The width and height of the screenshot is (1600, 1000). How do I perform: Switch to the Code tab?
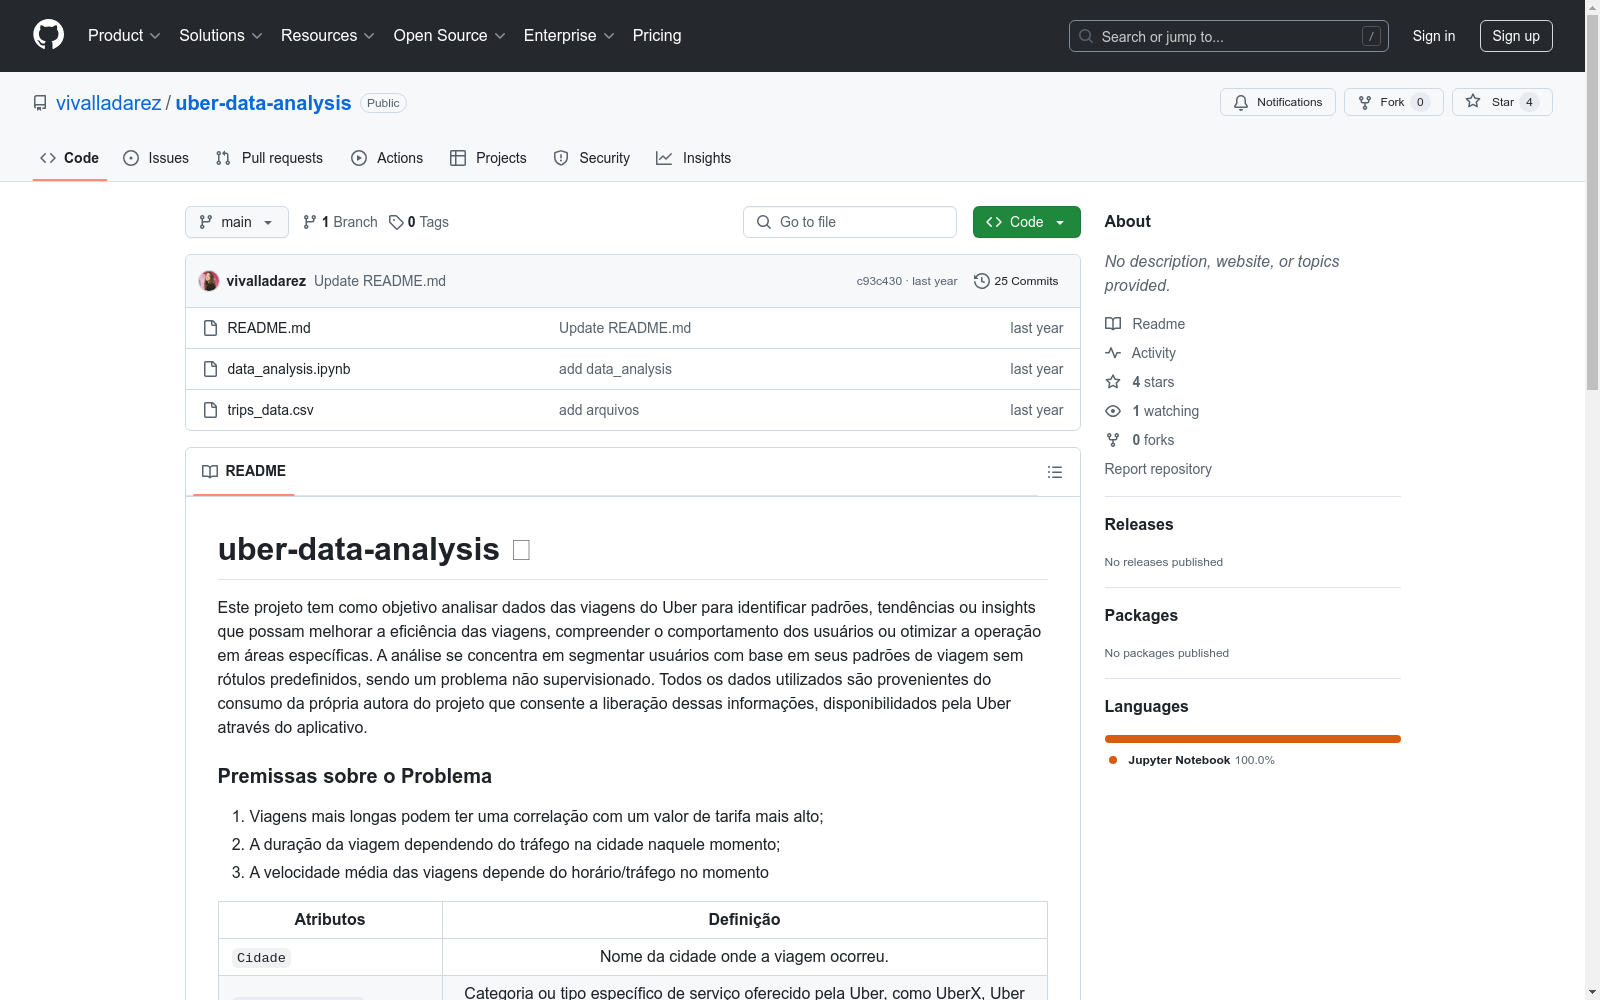click(x=70, y=158)
